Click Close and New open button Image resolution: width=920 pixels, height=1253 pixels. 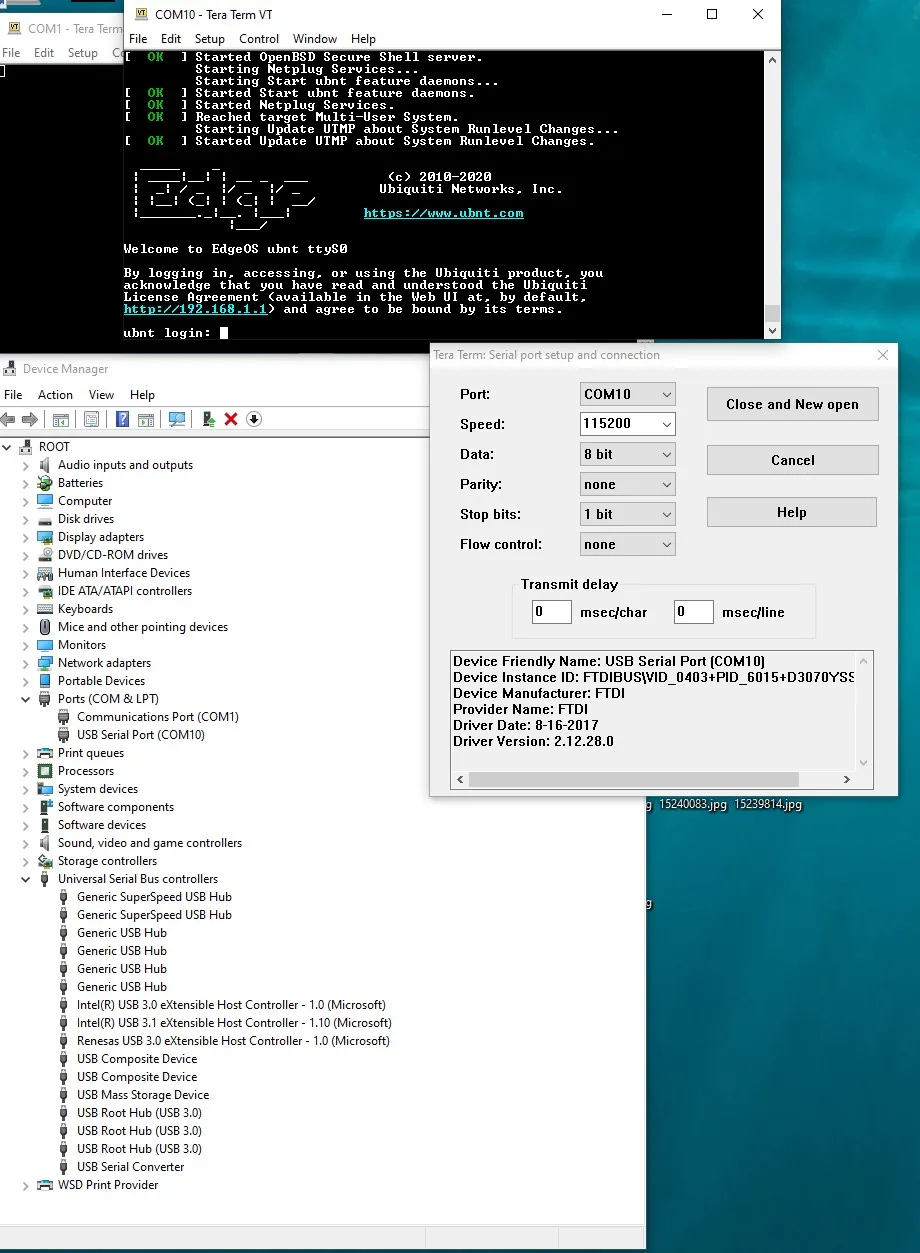[792, 404]
